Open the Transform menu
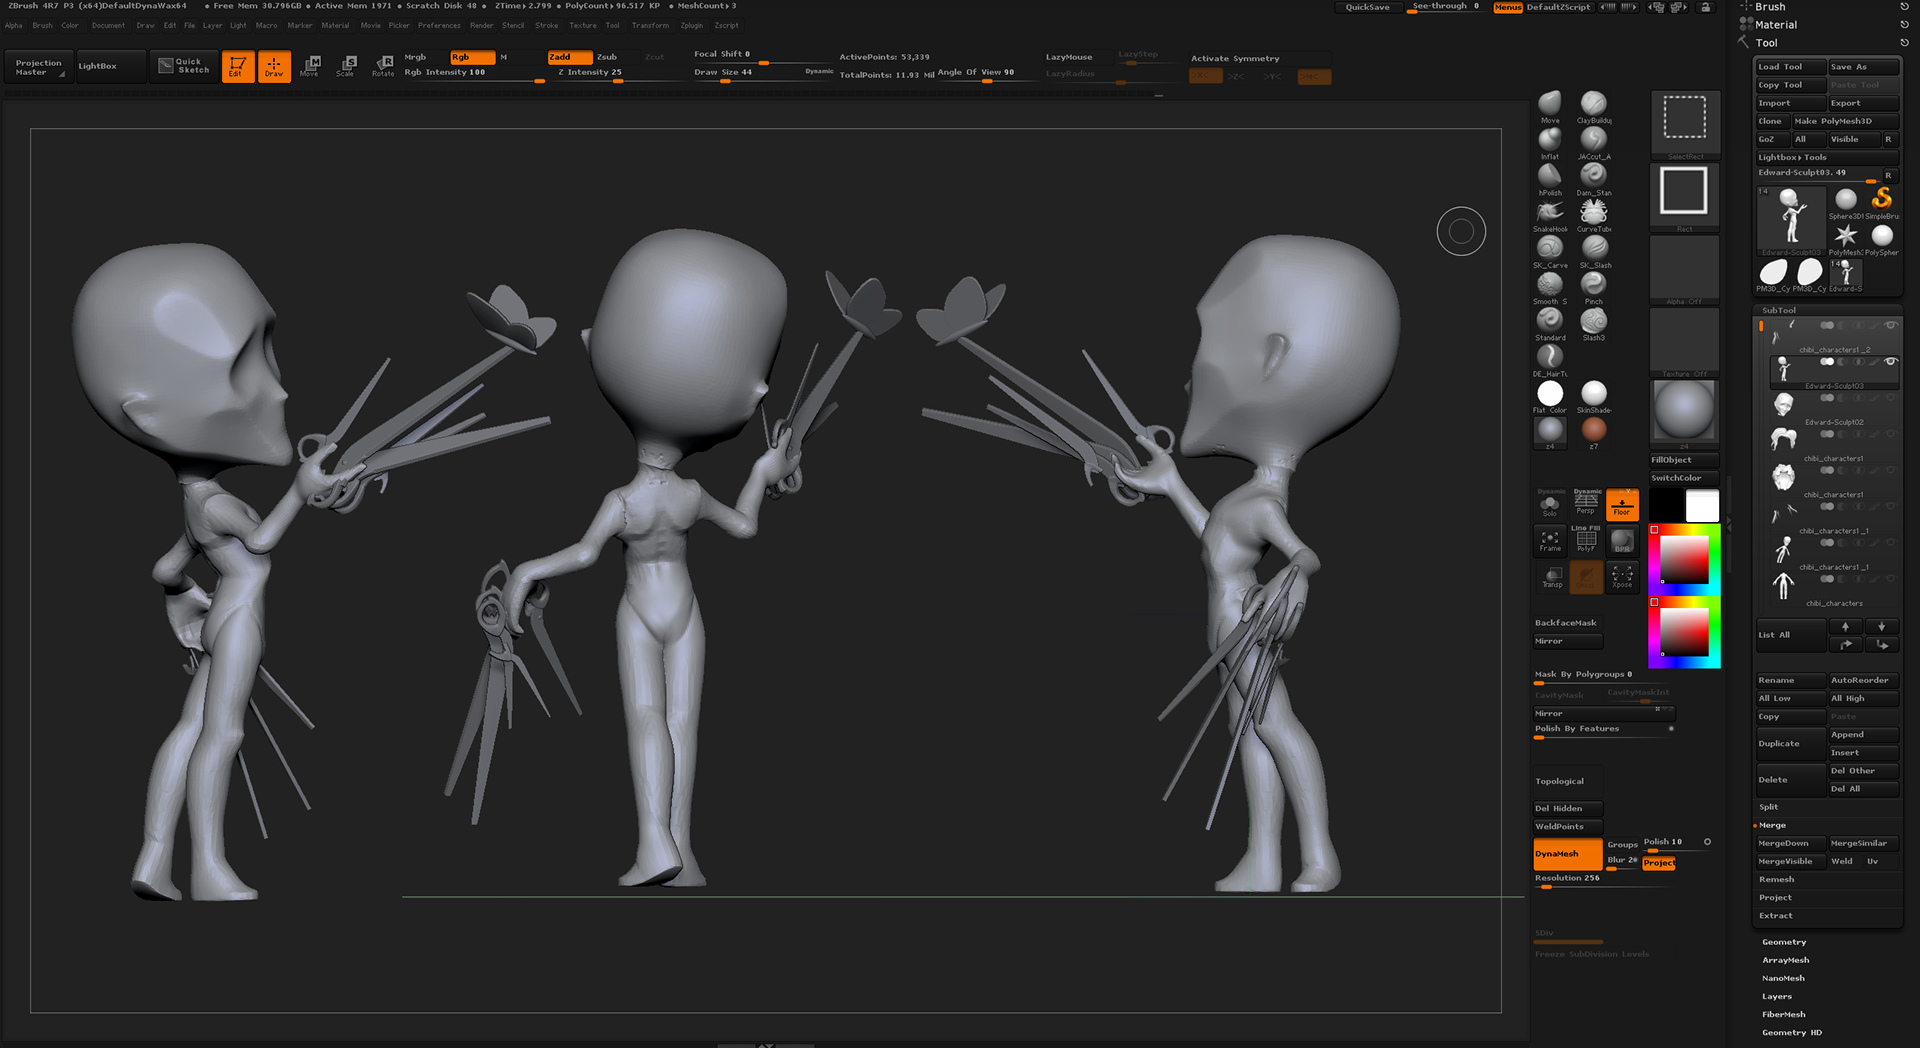1920x1048 pixels. point(650,25)
